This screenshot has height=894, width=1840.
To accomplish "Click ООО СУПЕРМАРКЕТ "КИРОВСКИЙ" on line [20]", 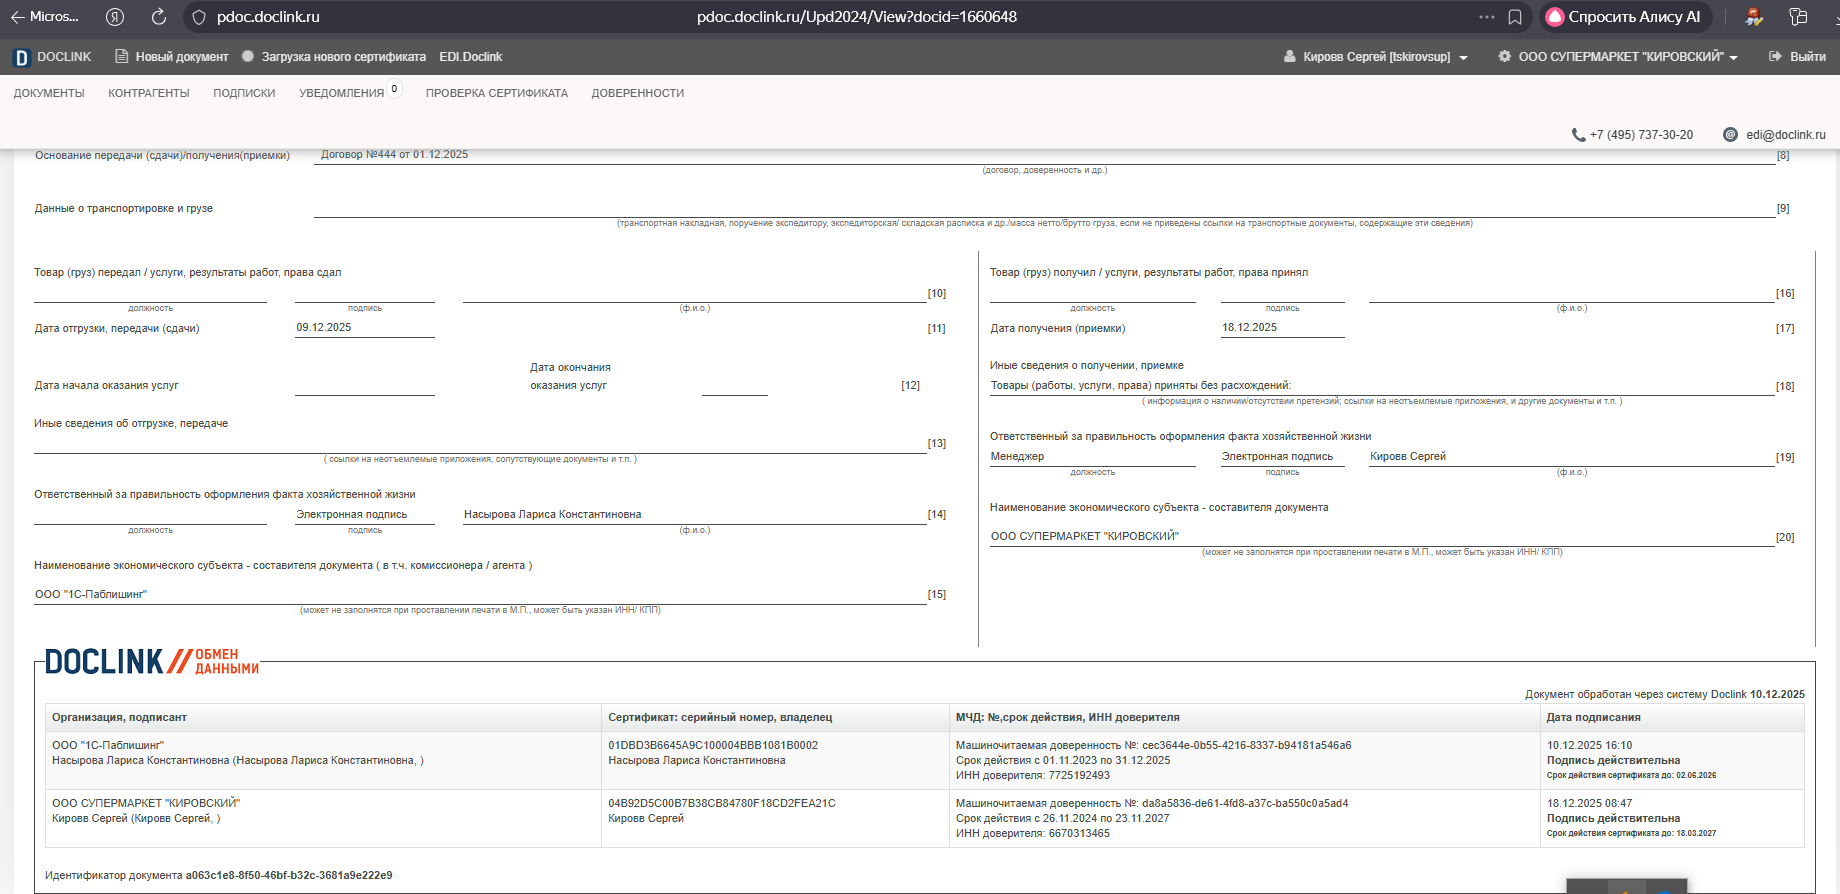I will point(1085,537).
